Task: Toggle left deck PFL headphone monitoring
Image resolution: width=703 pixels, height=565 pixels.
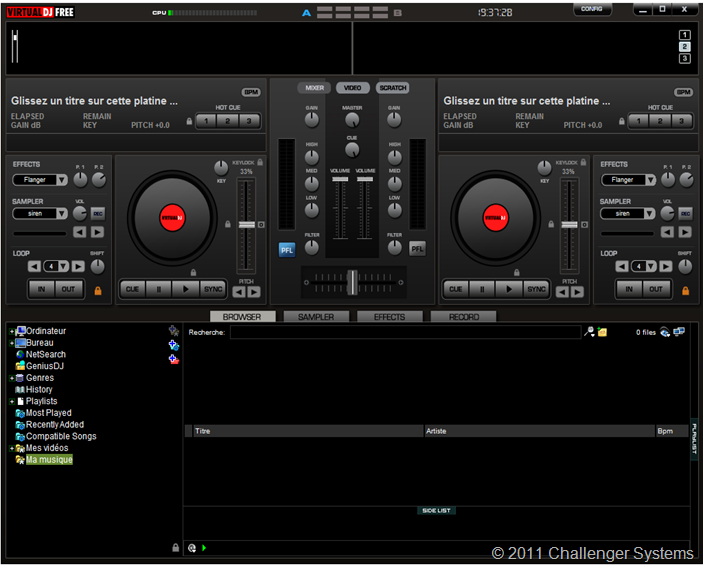Action: (287, 250)
